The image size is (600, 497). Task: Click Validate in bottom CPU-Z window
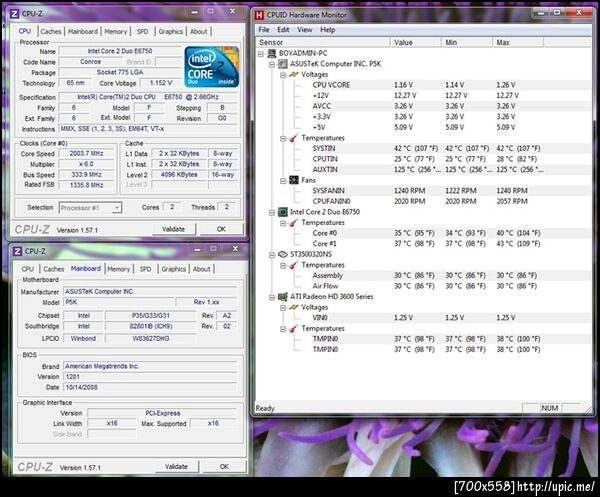pyautogui.click(x=176, y=467)
